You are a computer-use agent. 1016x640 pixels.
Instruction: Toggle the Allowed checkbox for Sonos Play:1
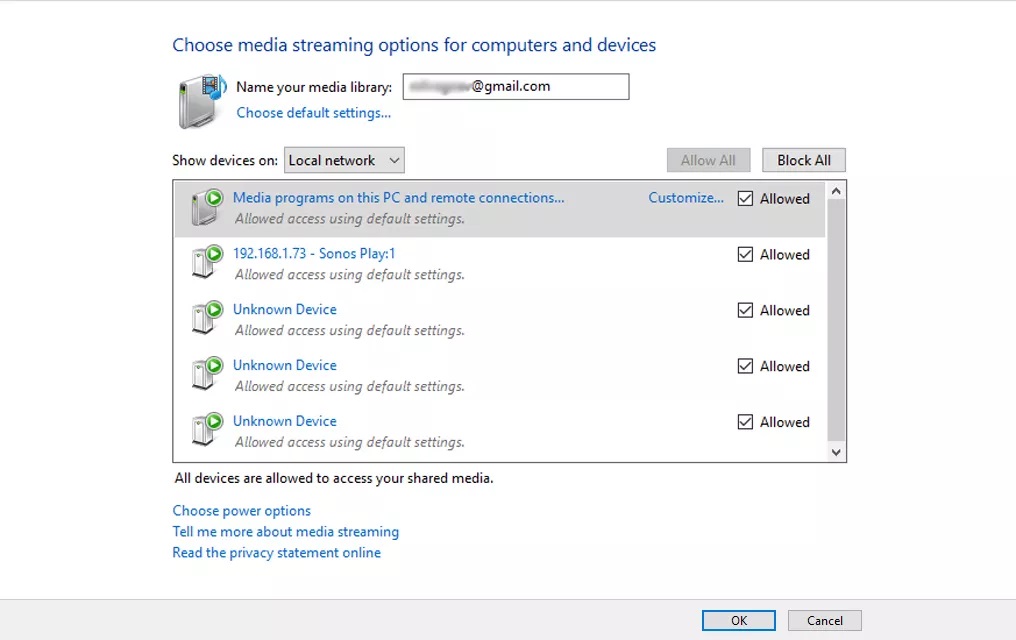point(745,255)
